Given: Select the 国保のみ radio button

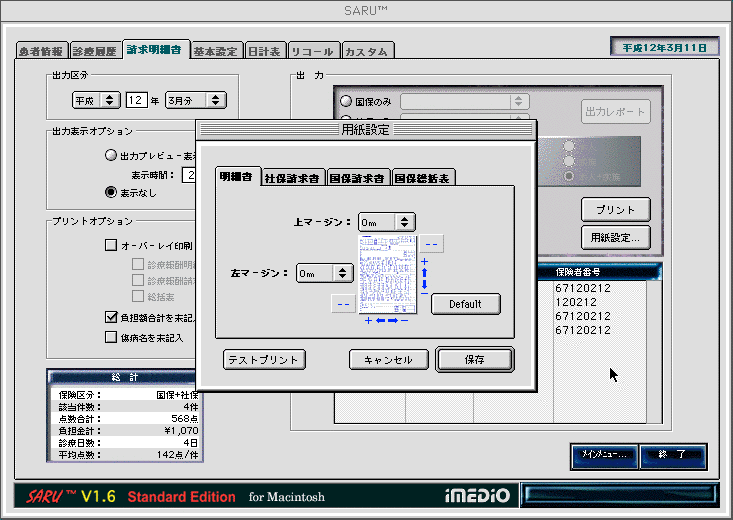Looking at the screenshot, I should point(346,101).
